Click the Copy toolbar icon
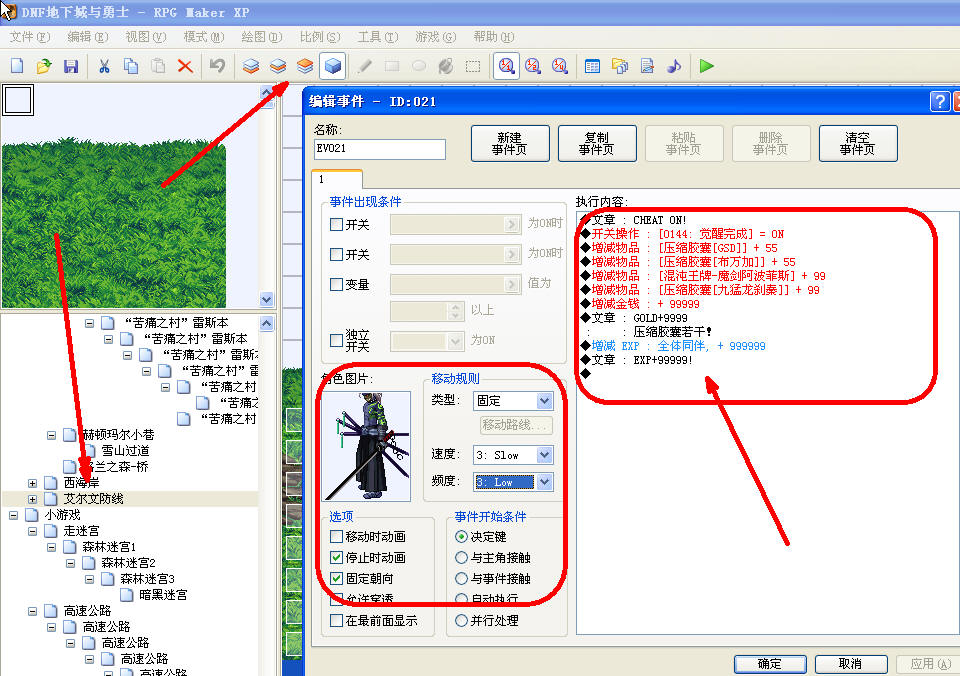 coord(131,66)
